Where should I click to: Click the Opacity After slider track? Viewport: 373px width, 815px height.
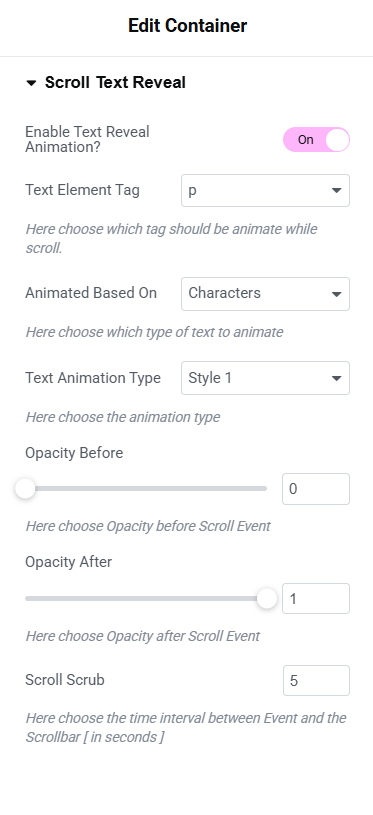tap(146, 598)
